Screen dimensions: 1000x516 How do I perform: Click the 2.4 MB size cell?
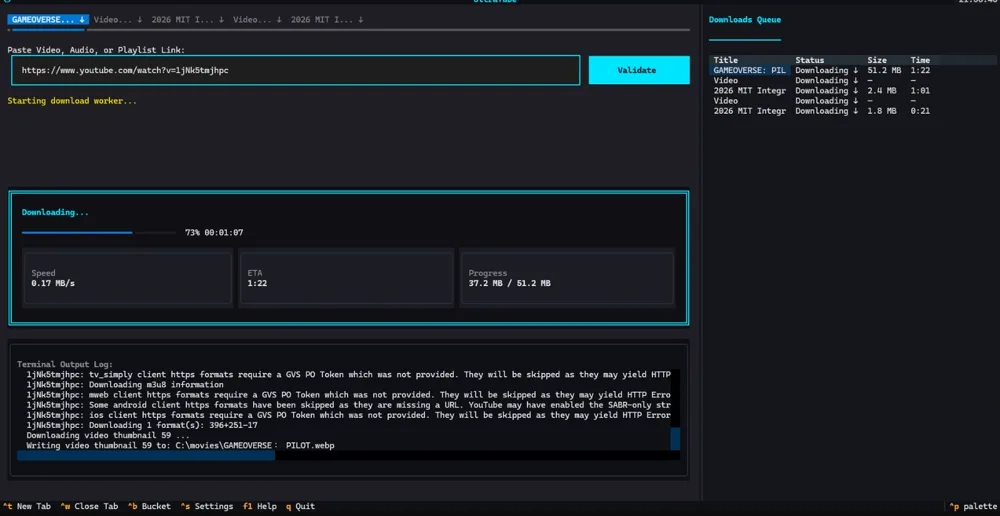[x=881, y=91]
